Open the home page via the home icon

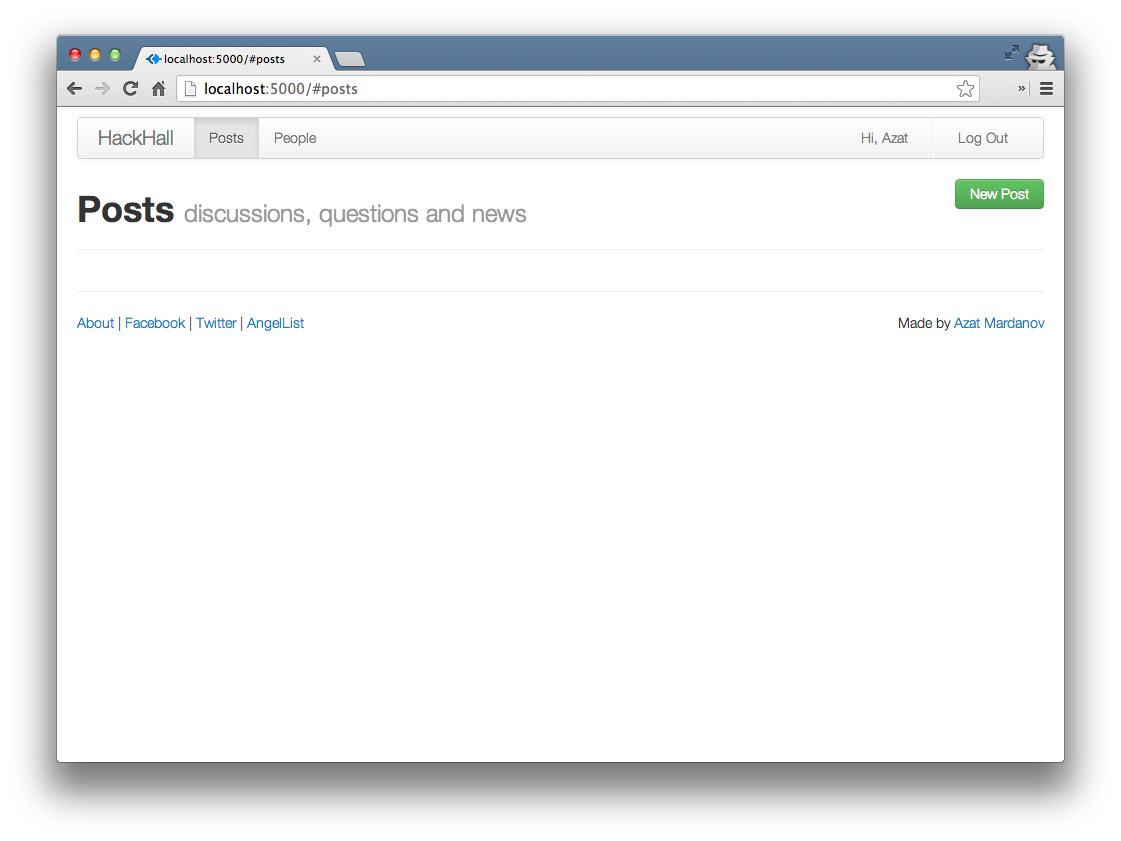pyautogui.click(x=158, y=88)
